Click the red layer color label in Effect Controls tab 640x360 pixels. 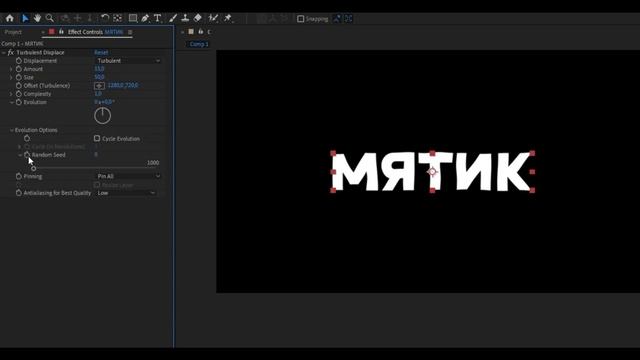tap(52, 32)
